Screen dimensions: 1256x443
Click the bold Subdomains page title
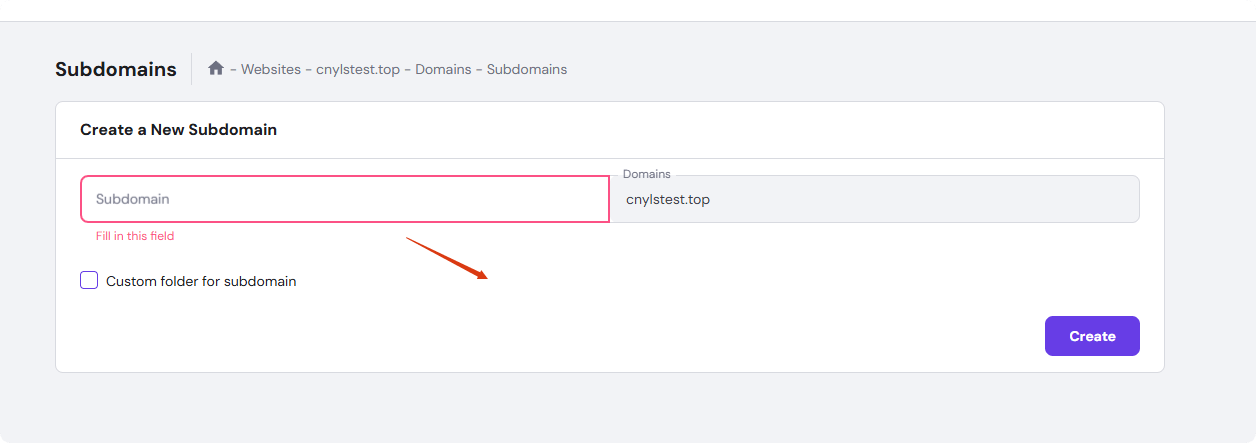point(116,69)
